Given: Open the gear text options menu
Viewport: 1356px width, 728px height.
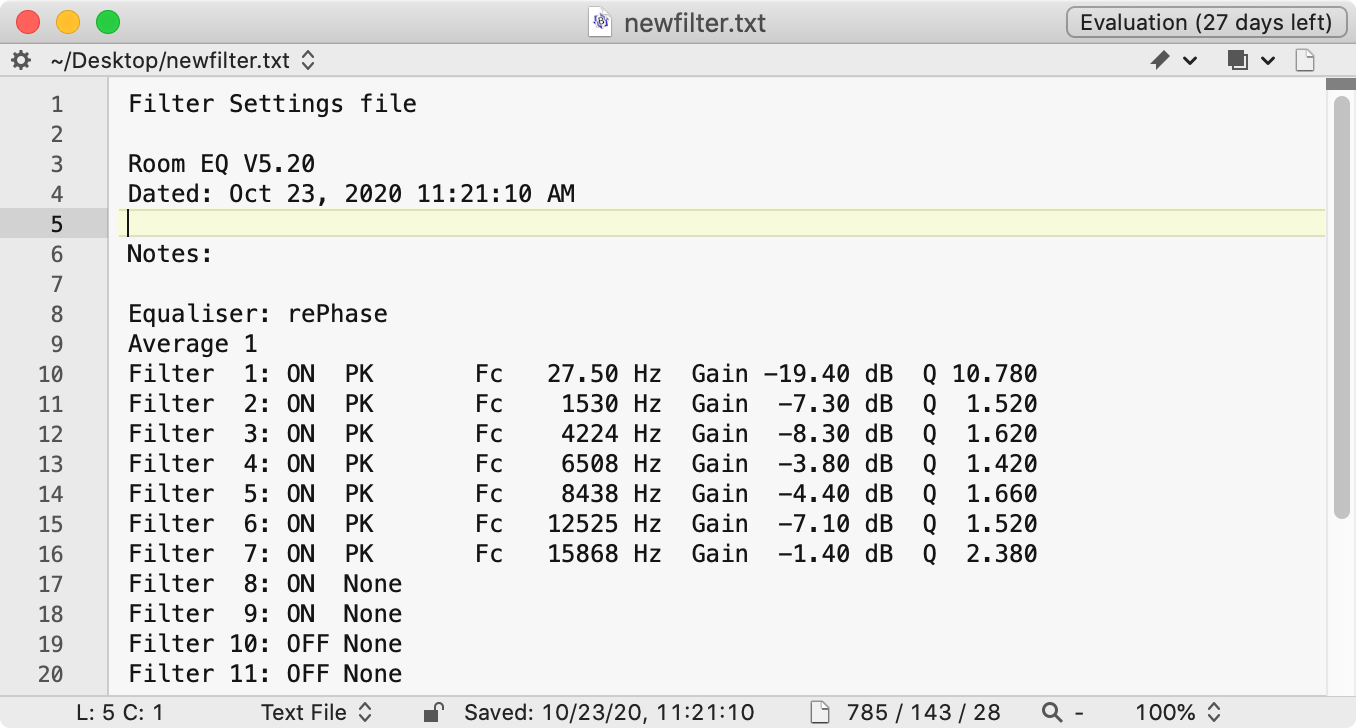Looking at the screenshot, I should point(21,61).
